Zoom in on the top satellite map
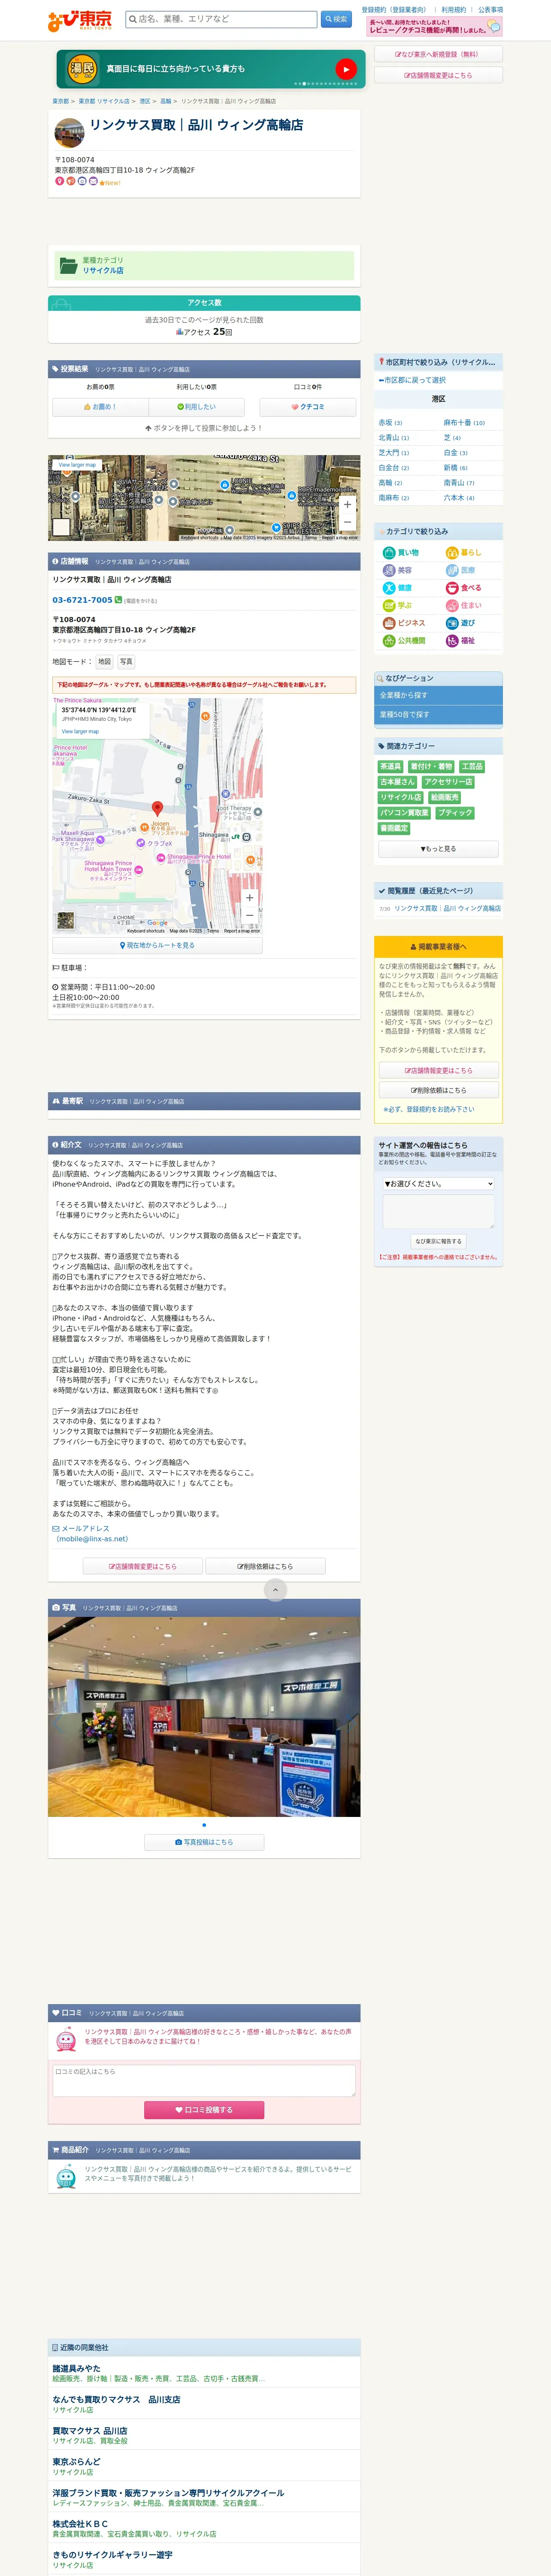This screenshot has height=2576, width=551. click(x=347, y=505)
